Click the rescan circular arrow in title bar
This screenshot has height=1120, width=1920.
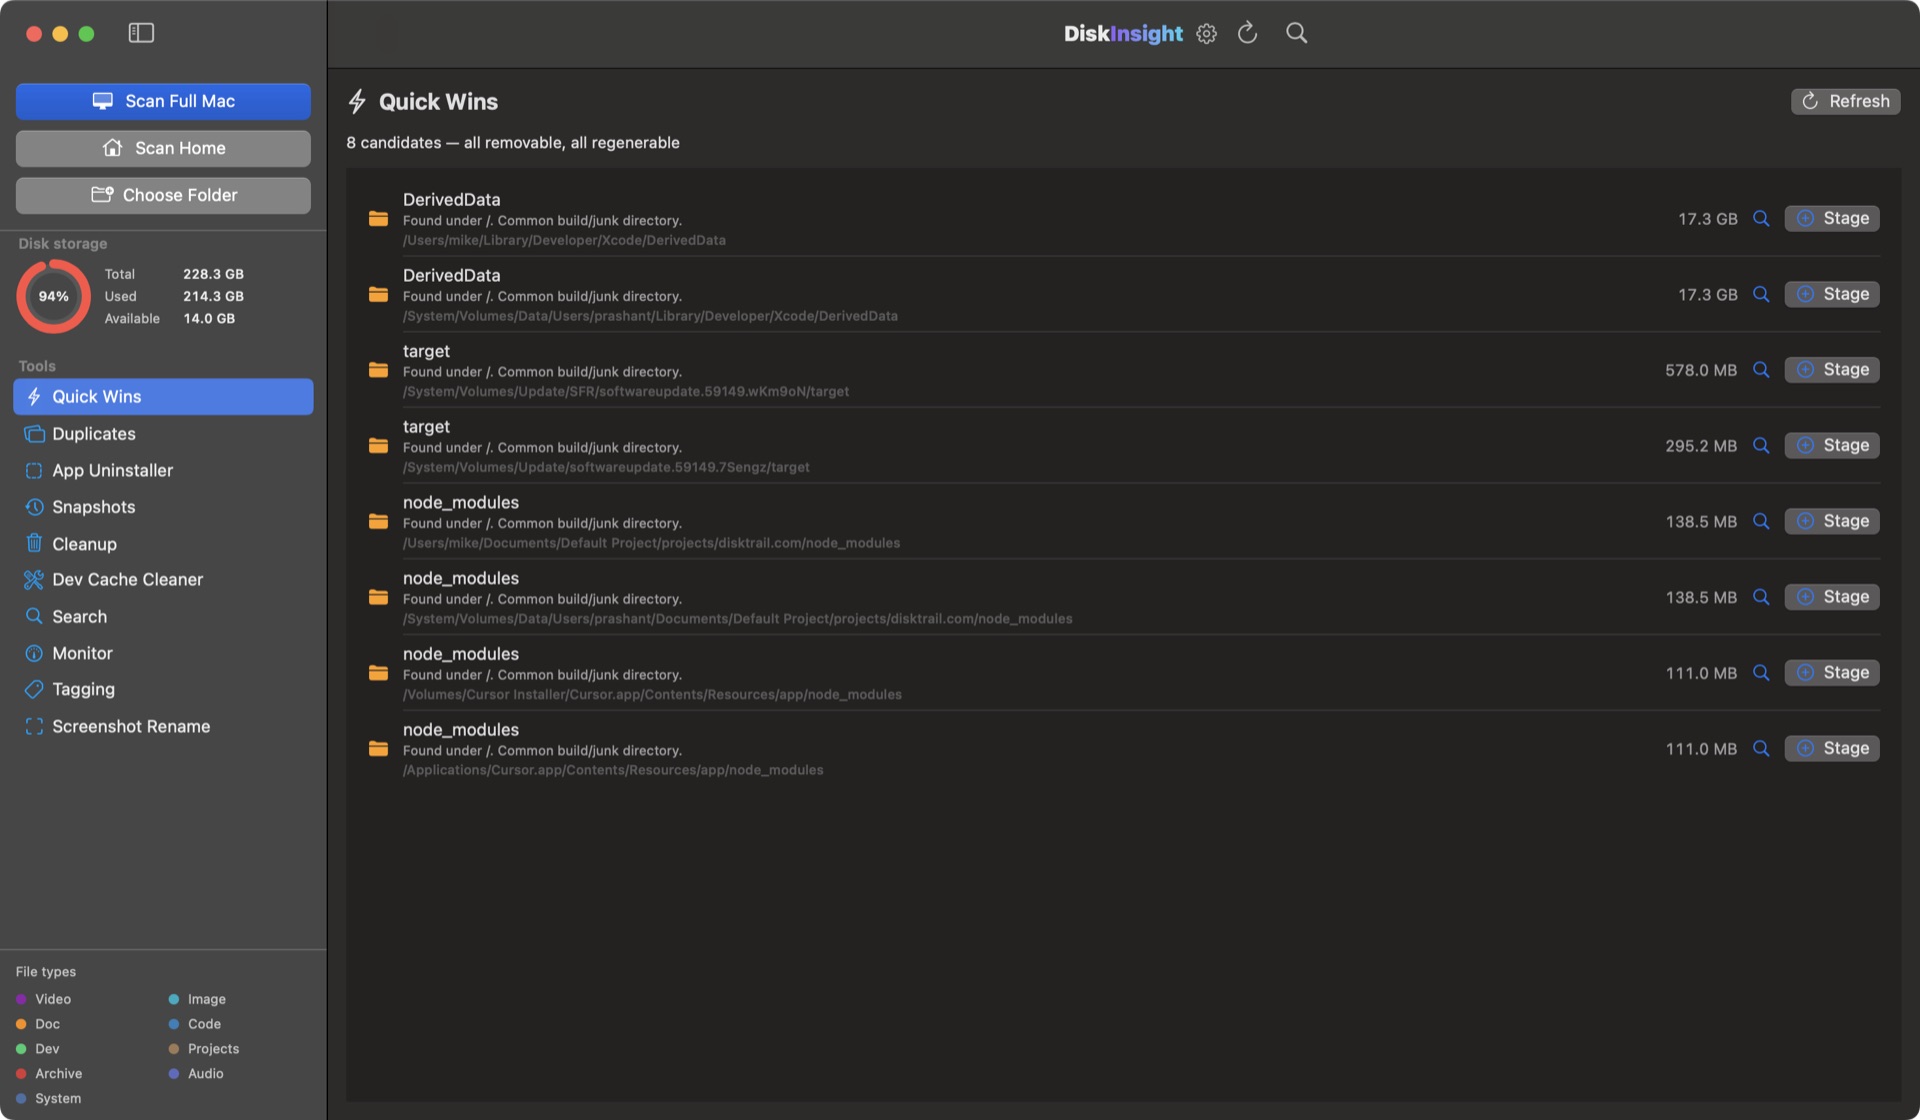tap(1247, 33)
